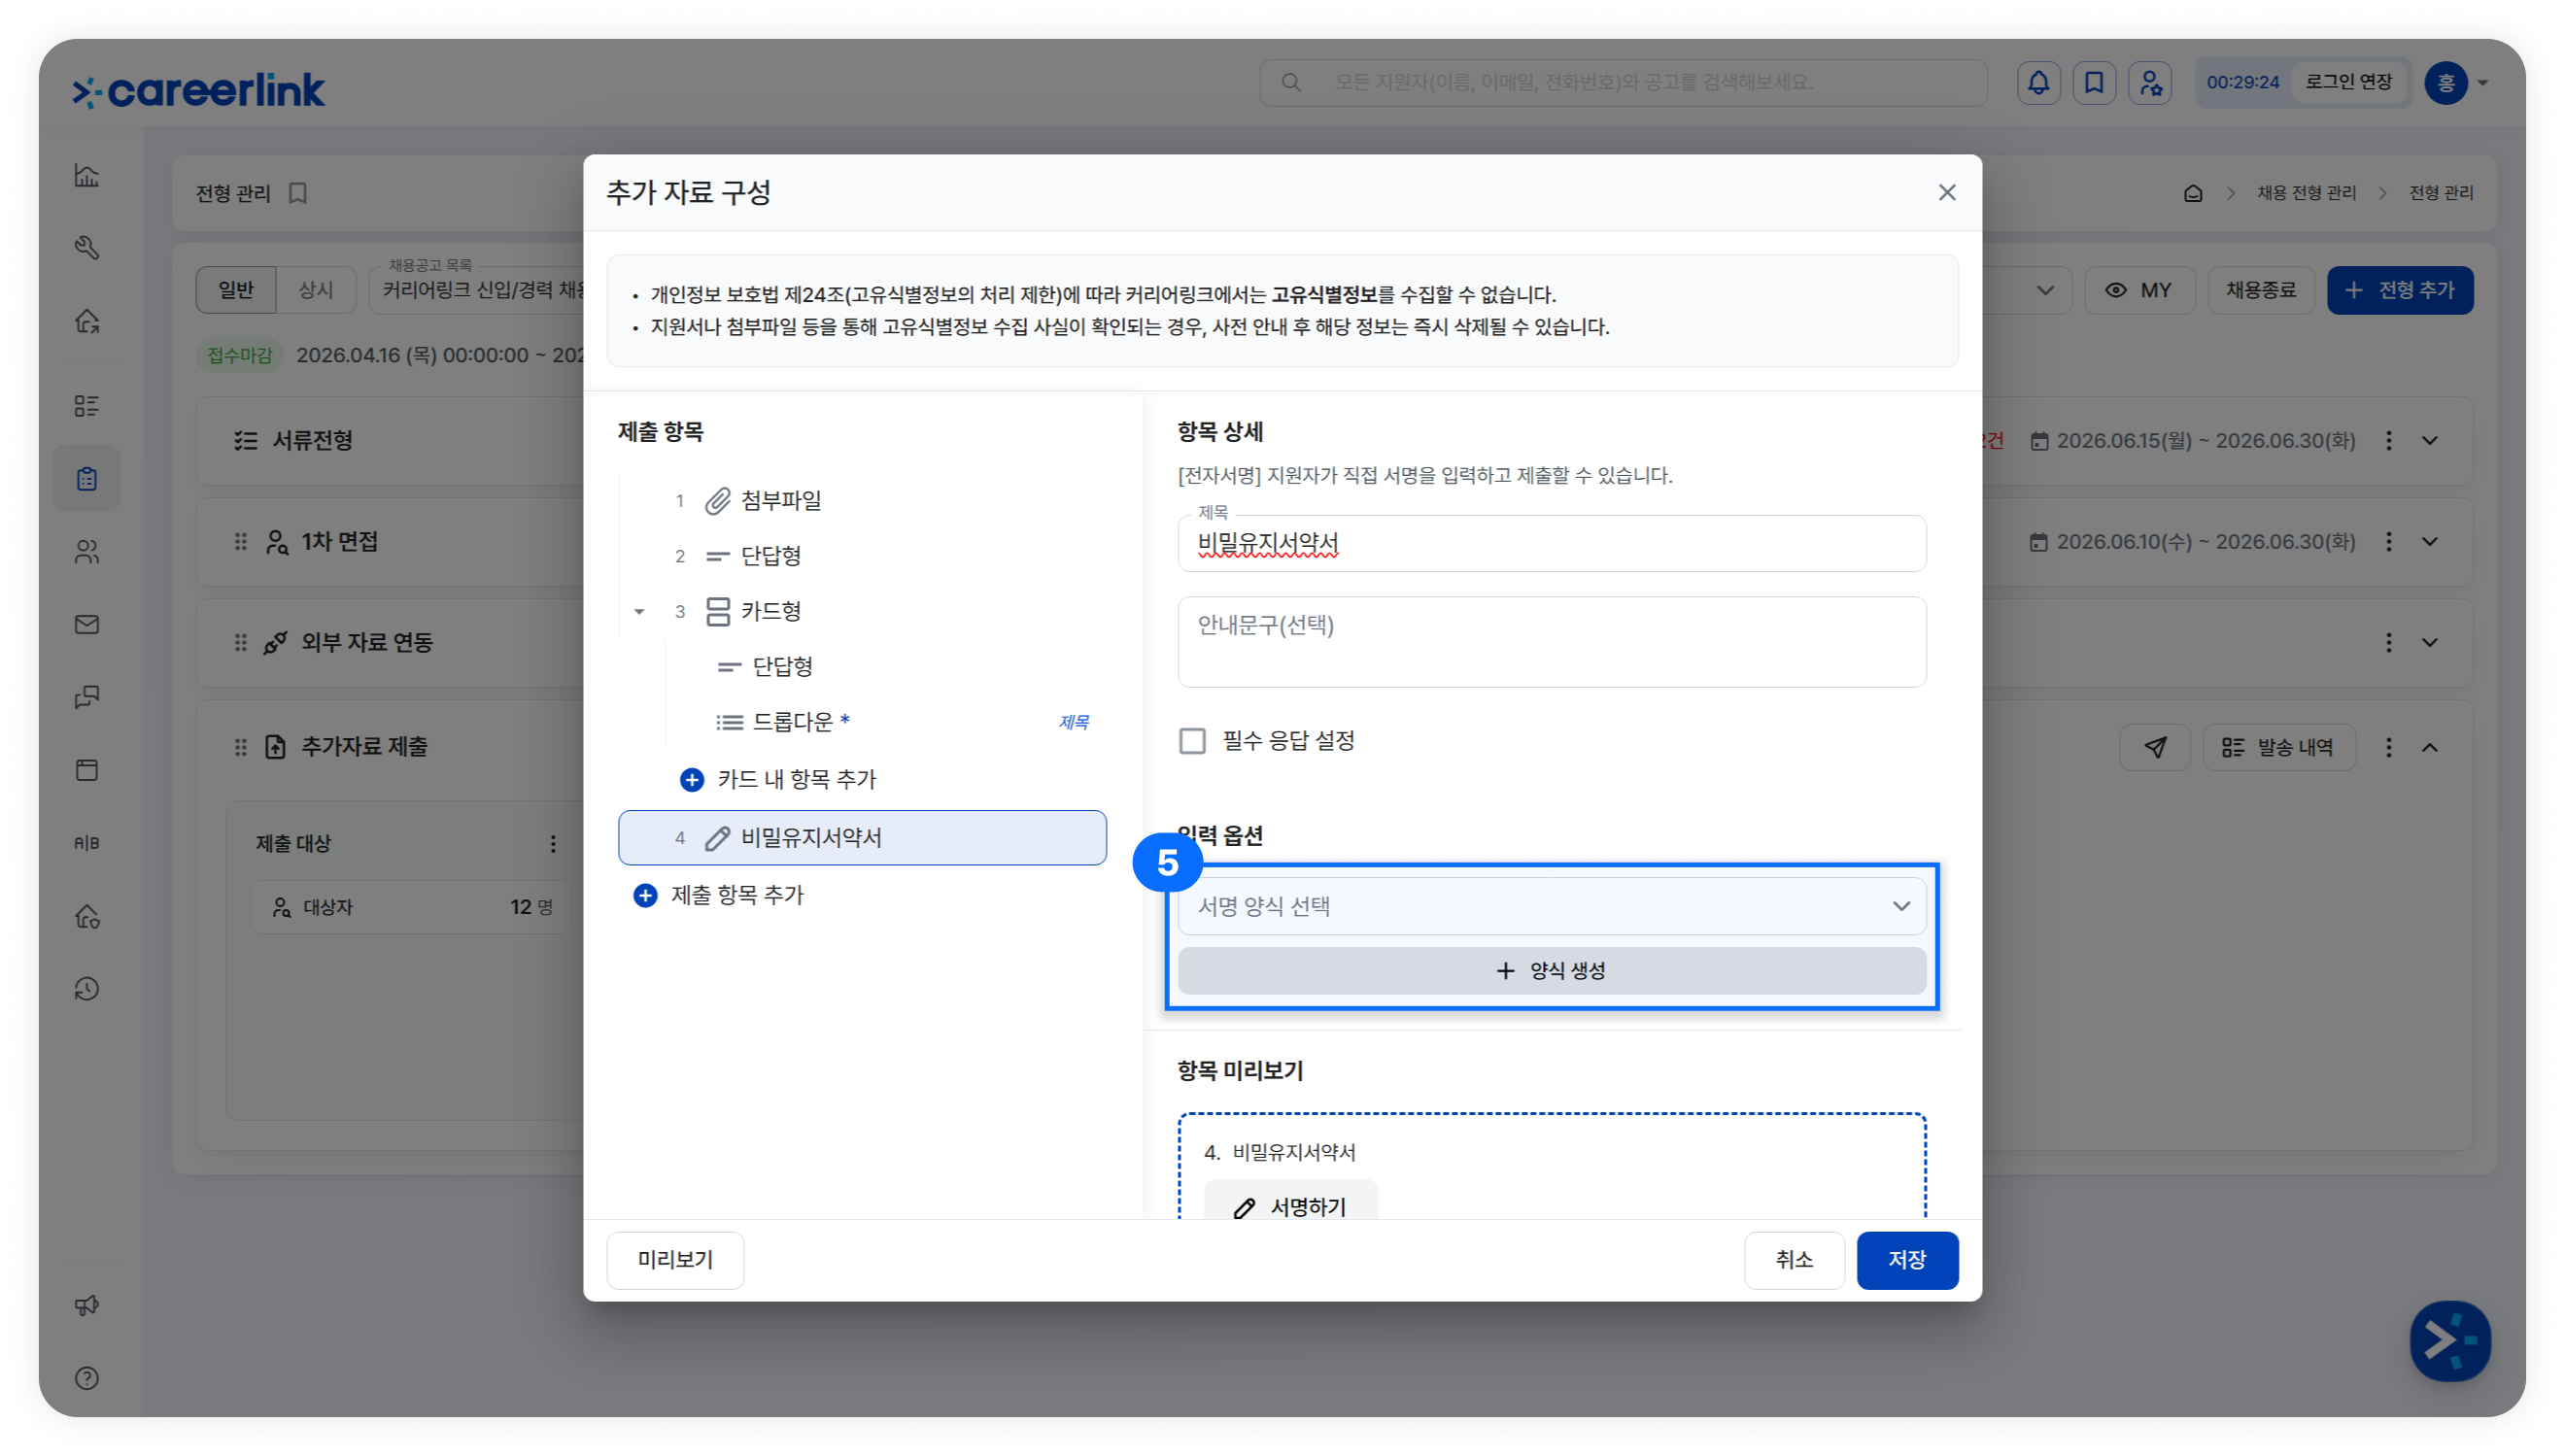
Task: Open 제출 대상 card three-dot menu
Action: tap(553, 844)
